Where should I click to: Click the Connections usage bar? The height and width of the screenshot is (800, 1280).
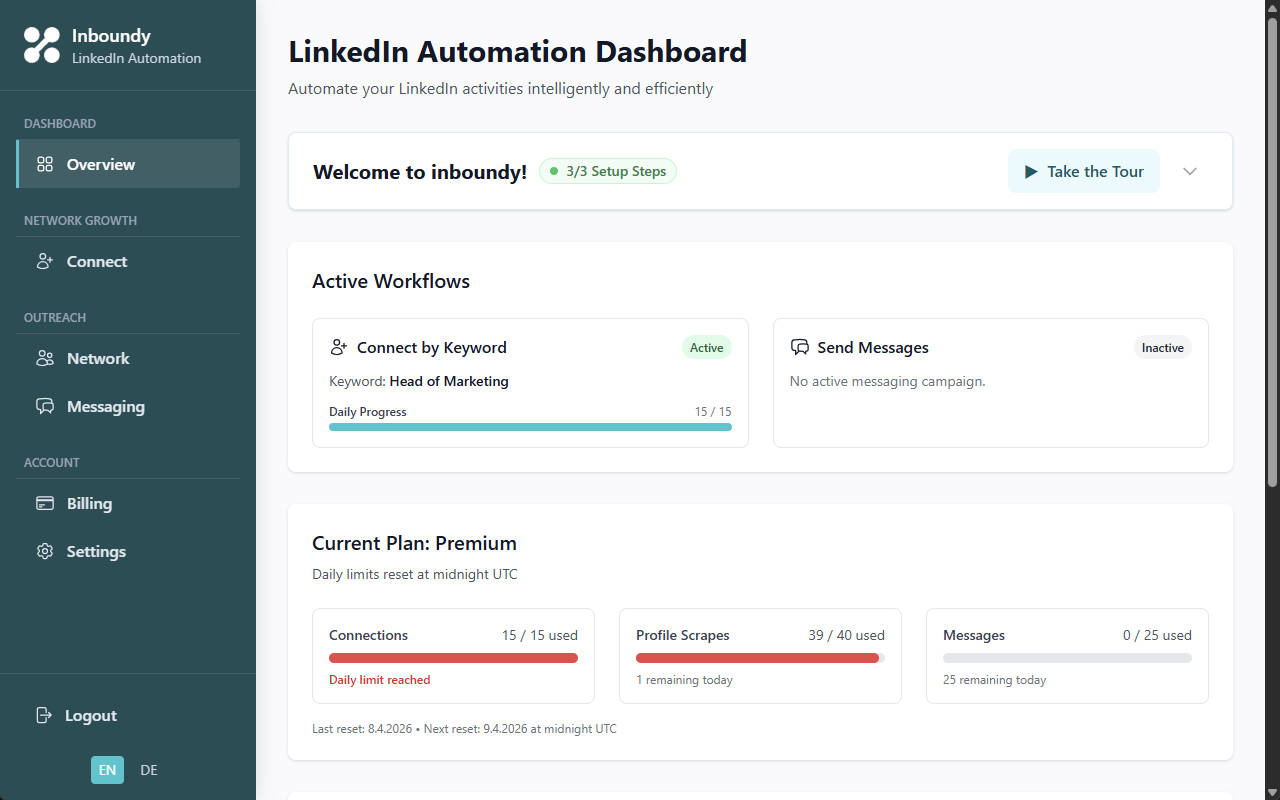tap(453, 658)
